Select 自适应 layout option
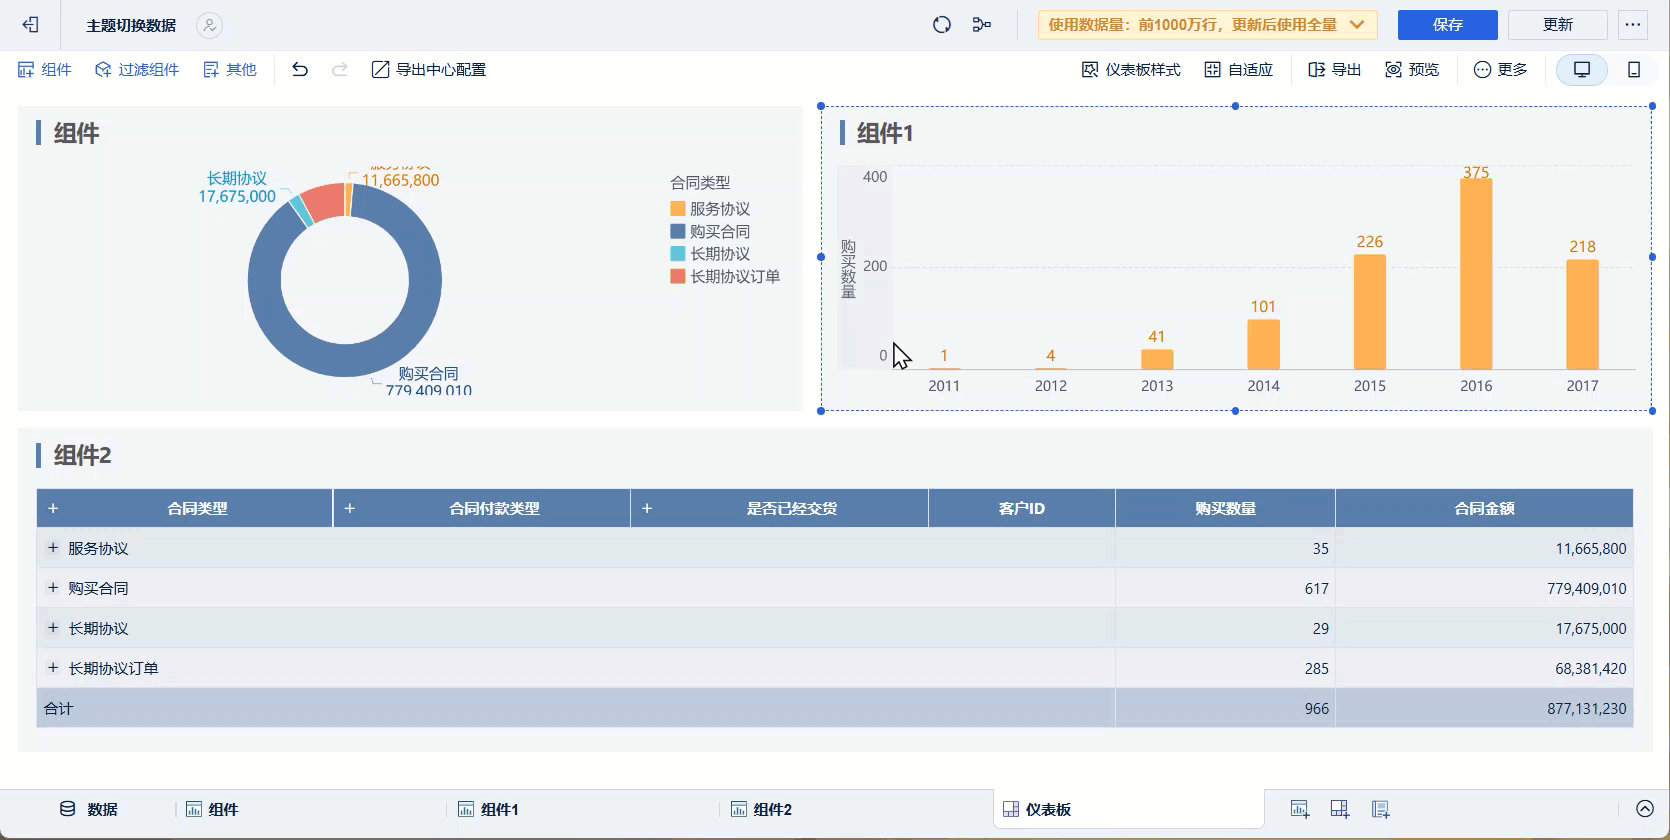 click(1238, 70)
